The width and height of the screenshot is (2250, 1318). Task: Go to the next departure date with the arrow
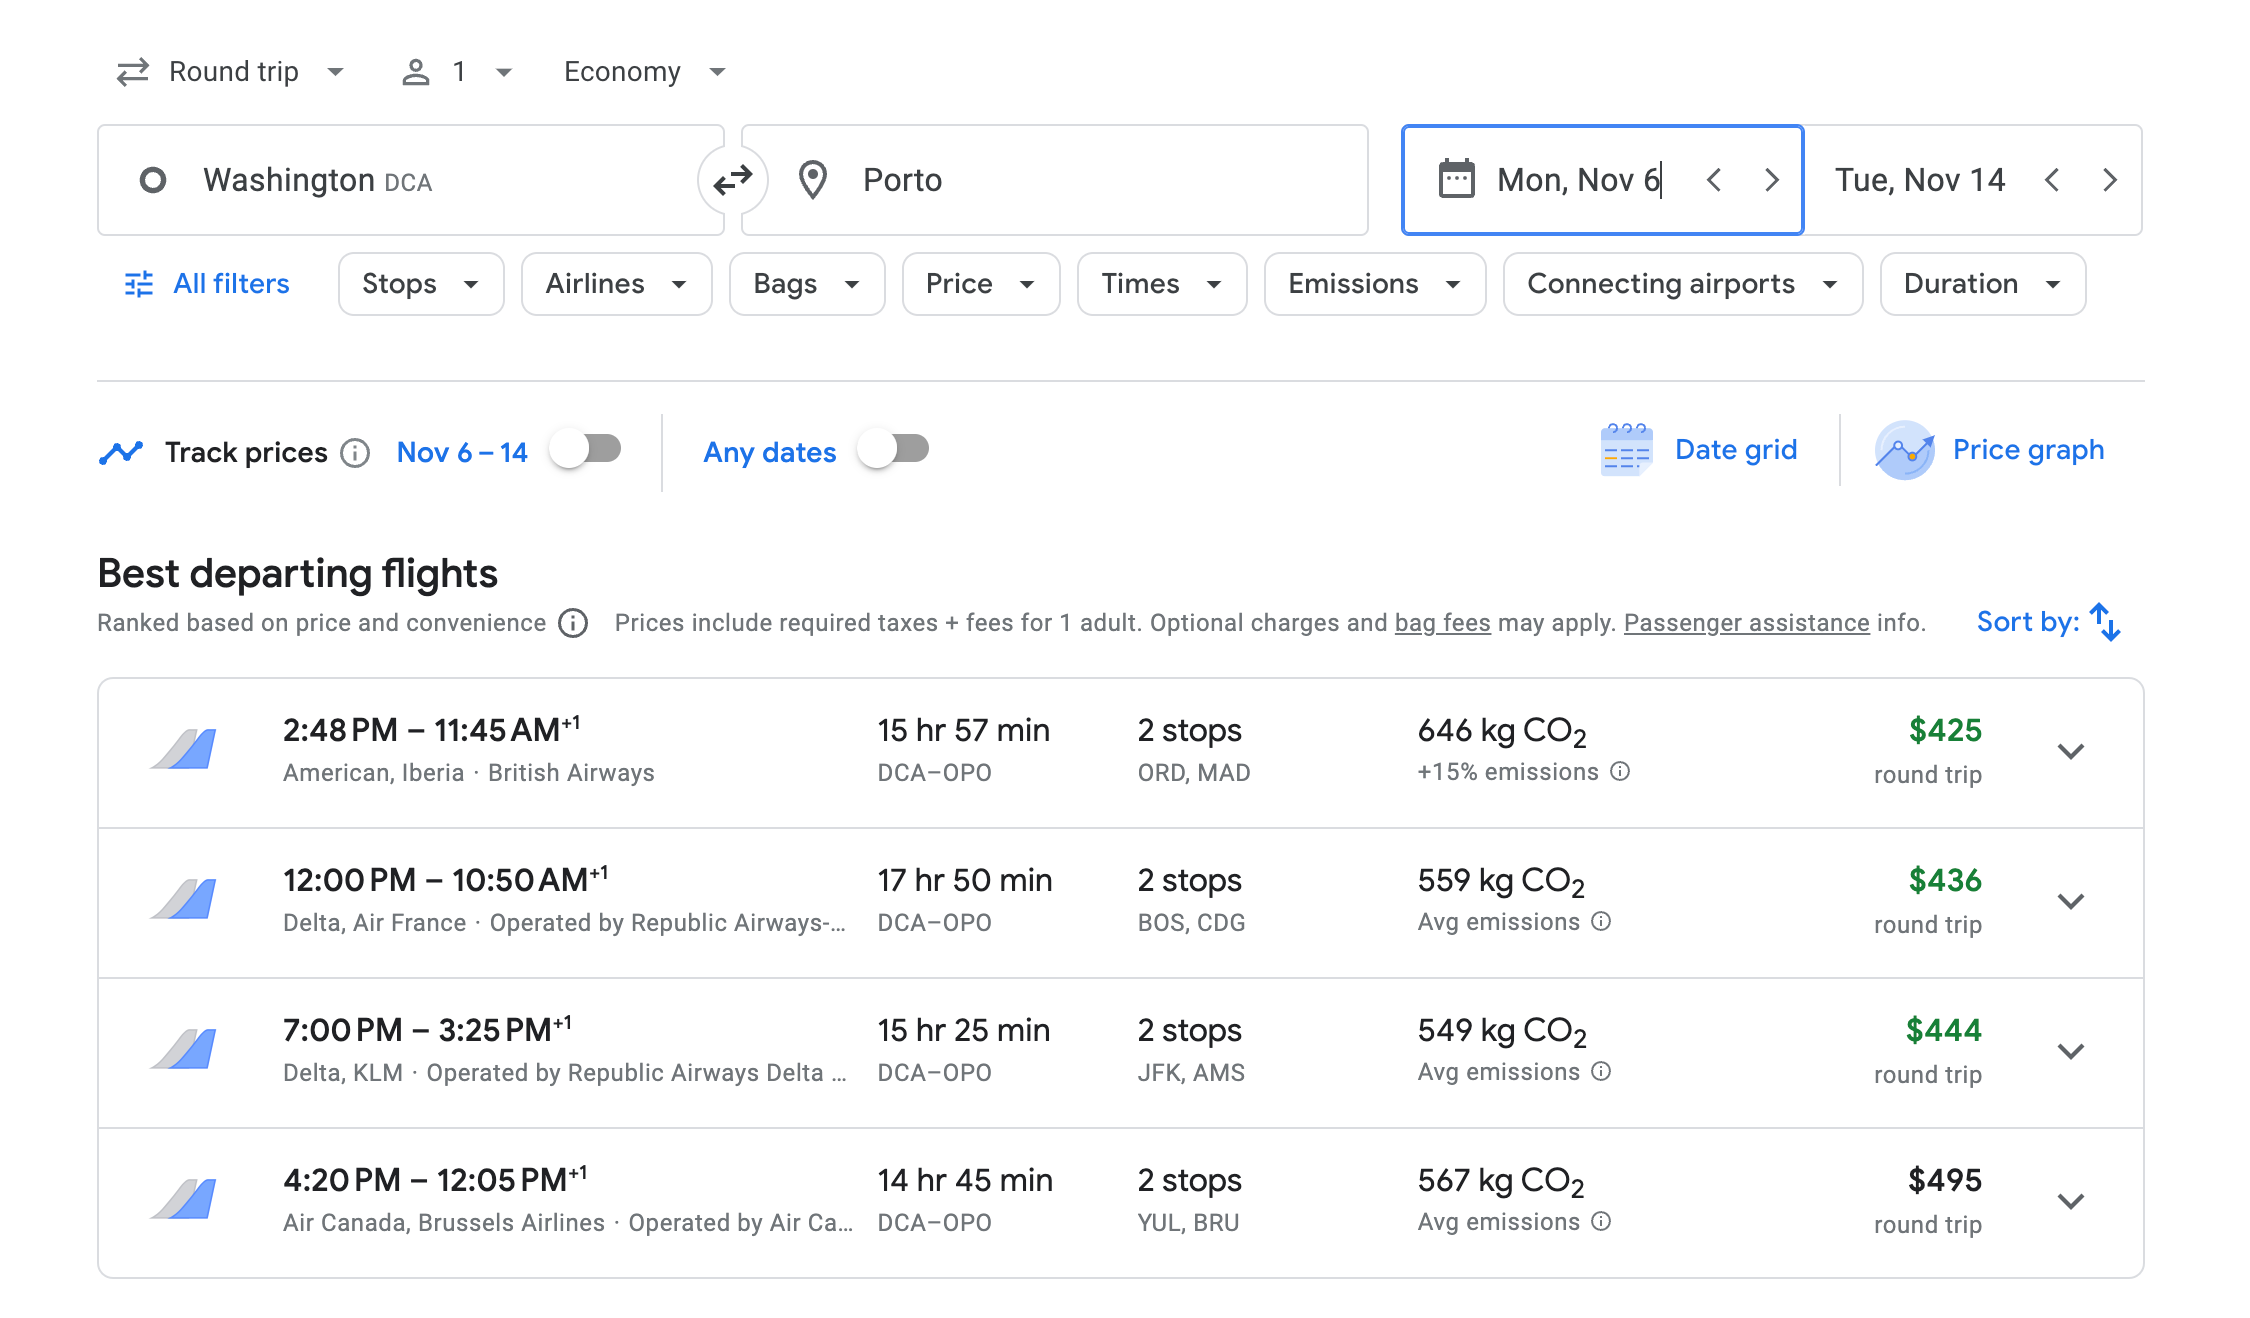(1771, 180)
